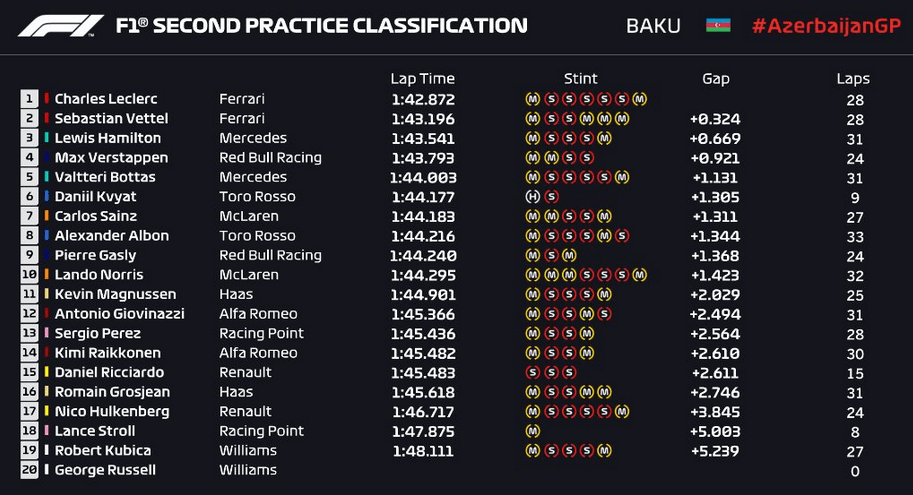Select the Lap Time column header
913x495 pixels.
pyautogui.click(x=422, y=79)
